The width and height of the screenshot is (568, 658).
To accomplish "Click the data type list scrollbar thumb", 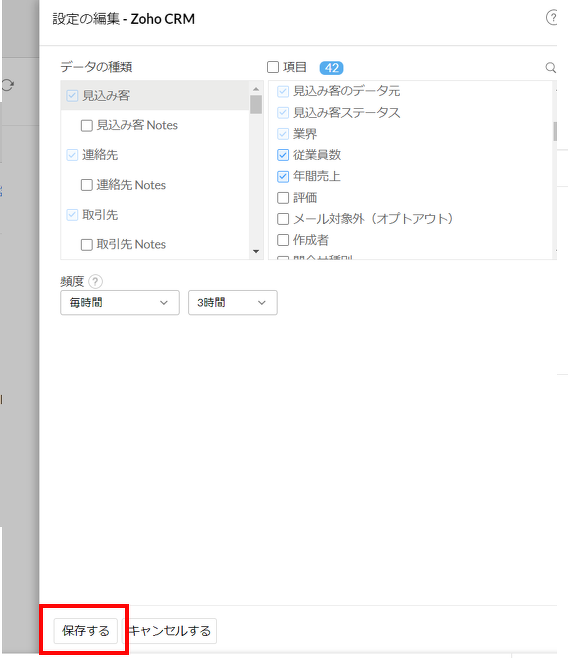I will [x=256, y=104].
